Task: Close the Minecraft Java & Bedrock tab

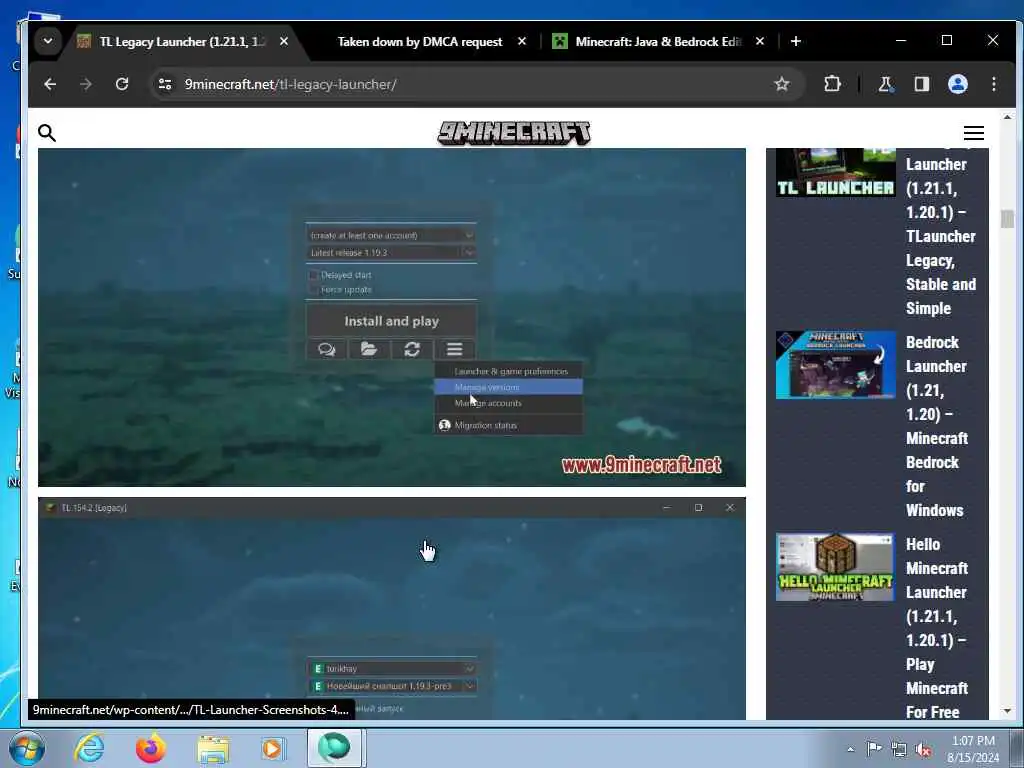Action: tap(760, 41)
